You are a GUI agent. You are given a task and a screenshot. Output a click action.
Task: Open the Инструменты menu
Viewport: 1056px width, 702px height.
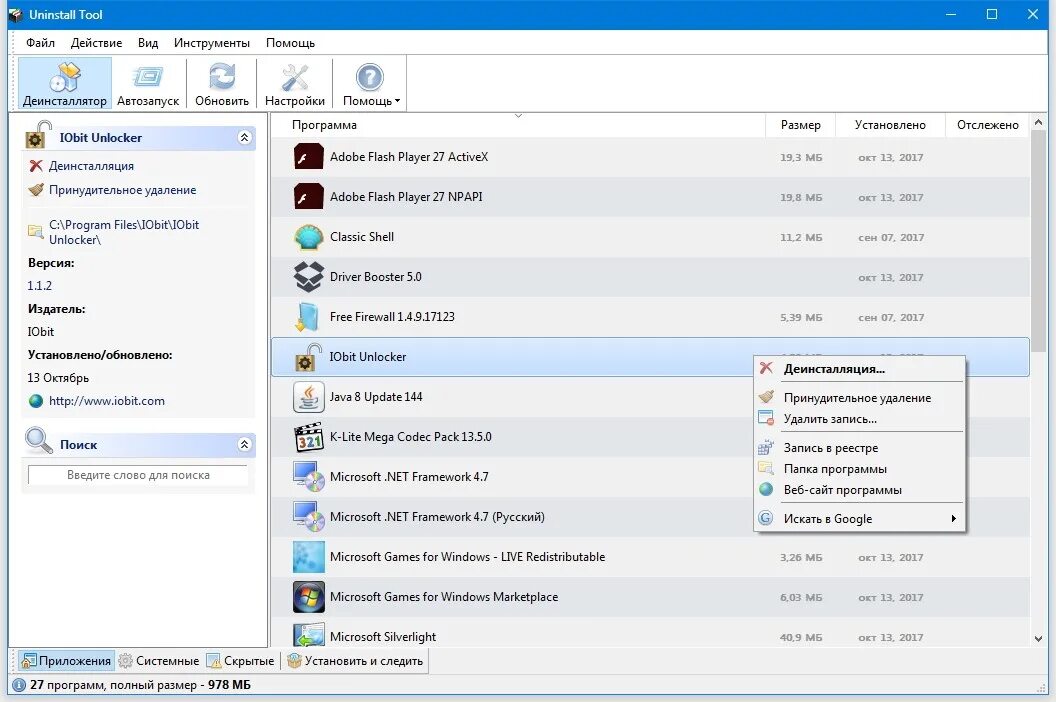211,43
